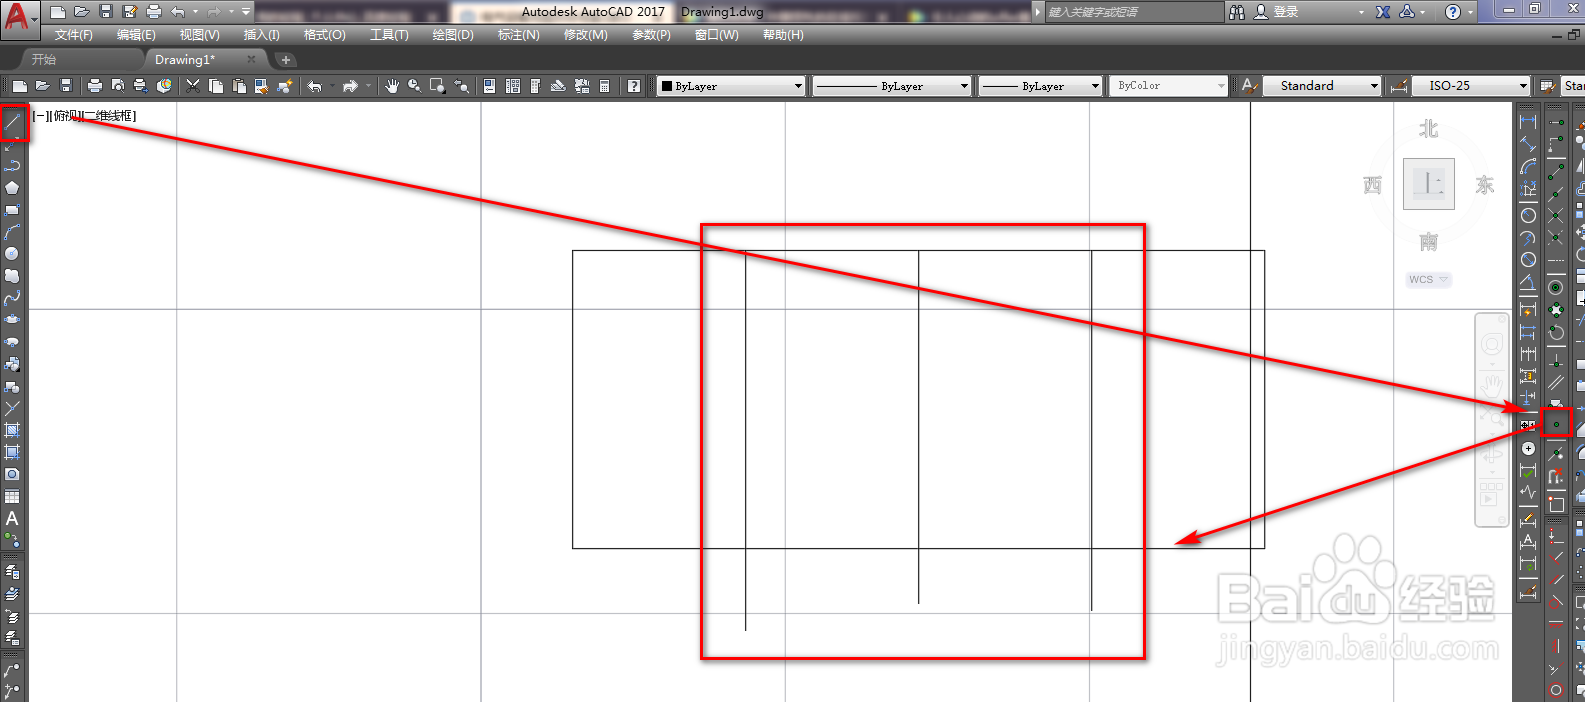
Task: Select the Table tool in left toolbar
Action: (12, 496)
